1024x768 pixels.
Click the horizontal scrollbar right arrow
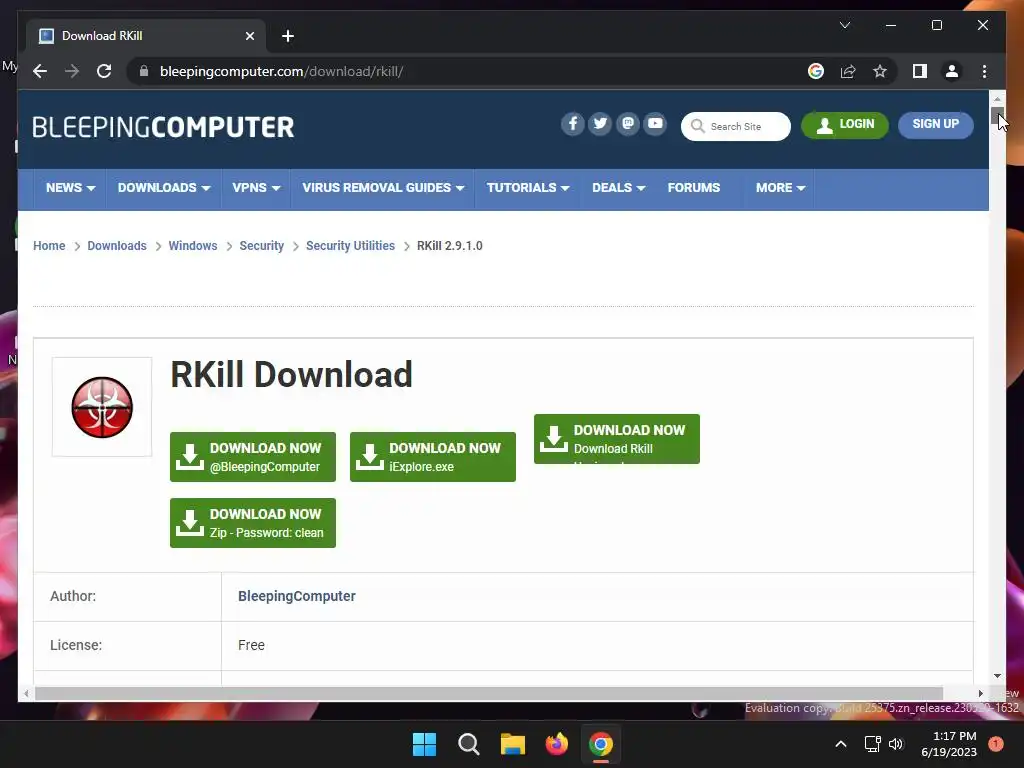(x=980, y=694)
